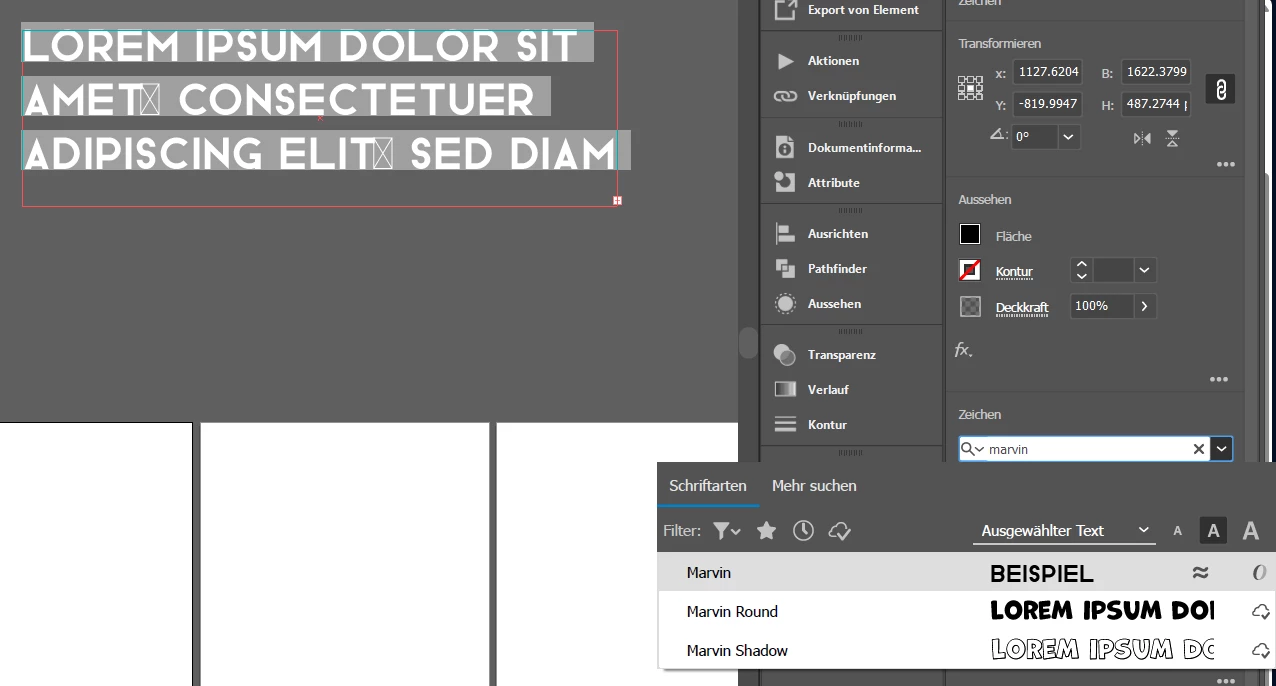Click the H height input field

point(1156,104)
